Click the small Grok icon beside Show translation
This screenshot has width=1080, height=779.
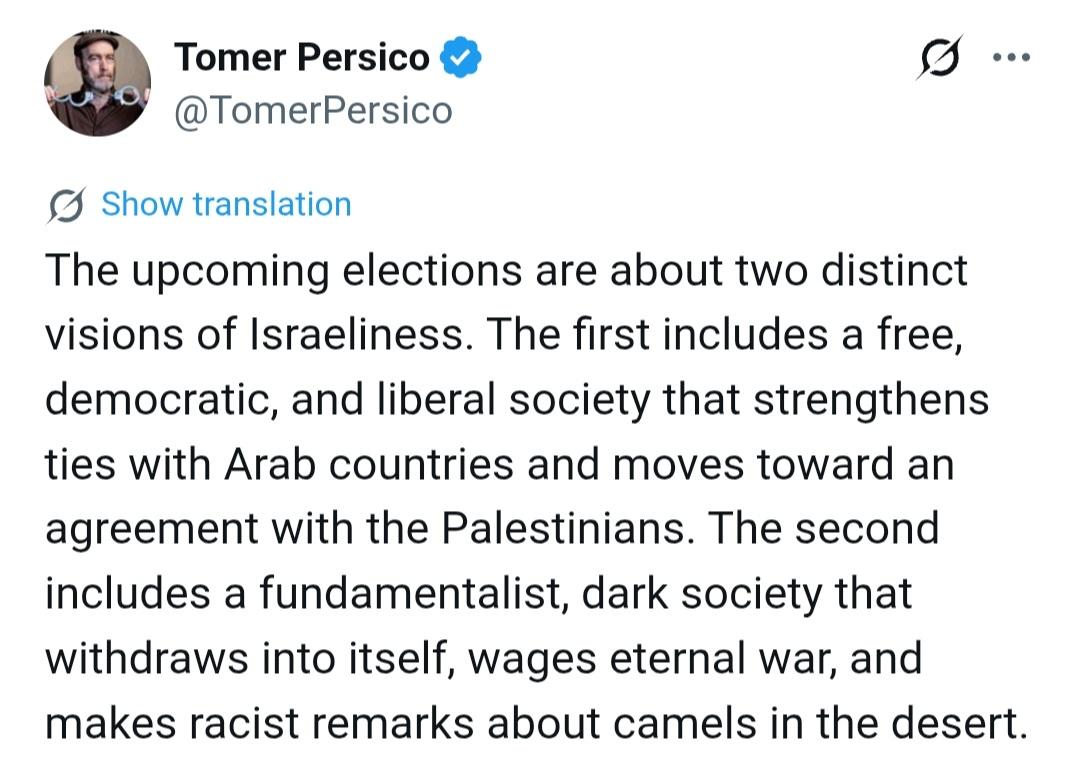[x=66, y=205]
